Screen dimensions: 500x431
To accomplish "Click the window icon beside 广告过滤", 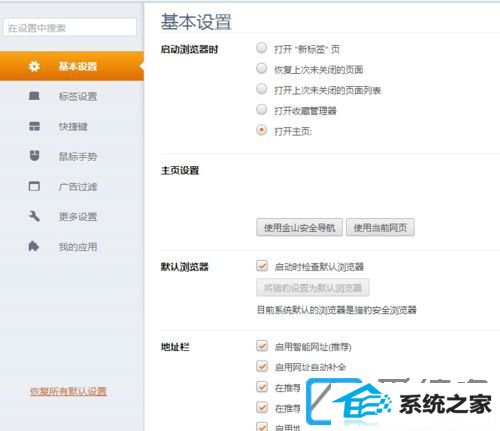I will coord(34,186).
